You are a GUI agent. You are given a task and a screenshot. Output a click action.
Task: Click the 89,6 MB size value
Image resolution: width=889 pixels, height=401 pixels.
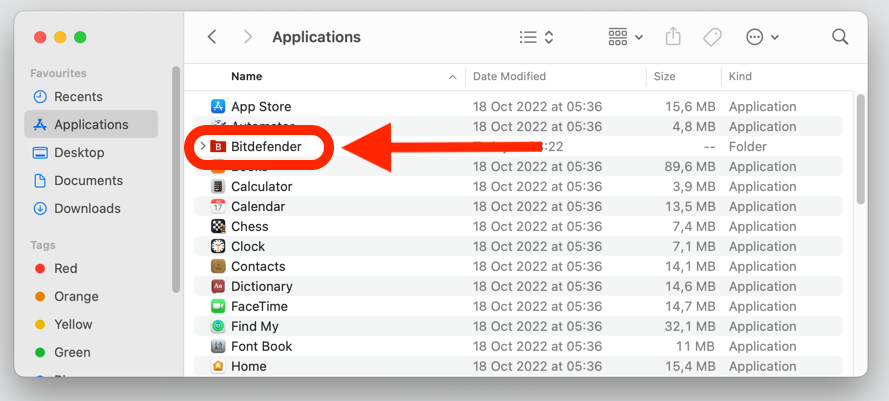tap(689, 167)
